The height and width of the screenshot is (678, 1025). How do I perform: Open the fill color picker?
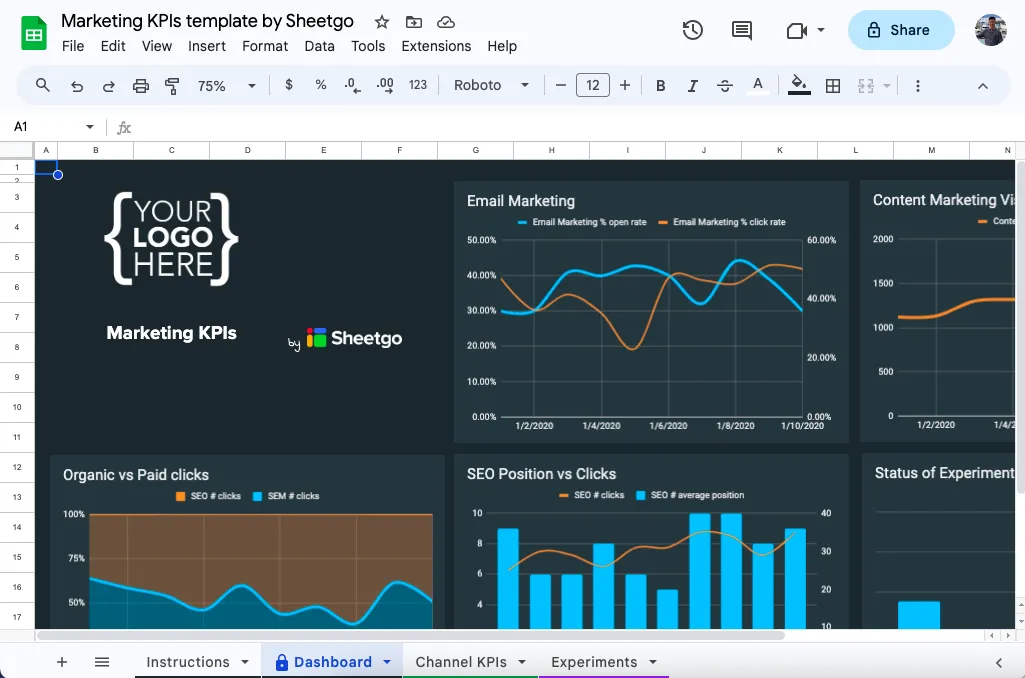click(x=799, y=86)
